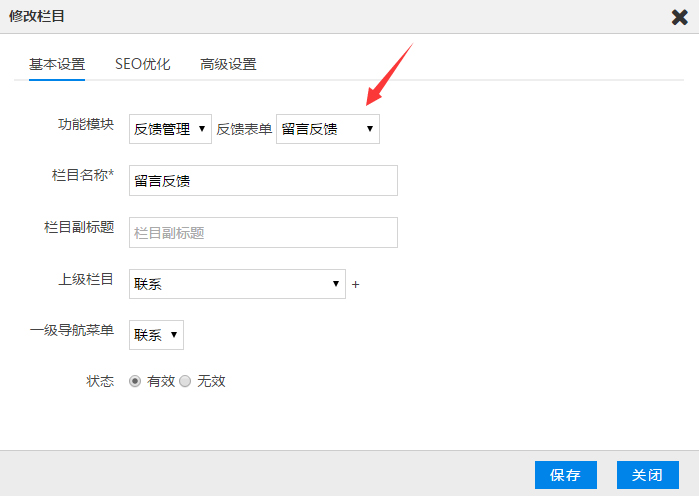Open the 上级栏目 dropdown set to 联系
The height and width of the screenshot is (496, 699).
click(237, 284)
